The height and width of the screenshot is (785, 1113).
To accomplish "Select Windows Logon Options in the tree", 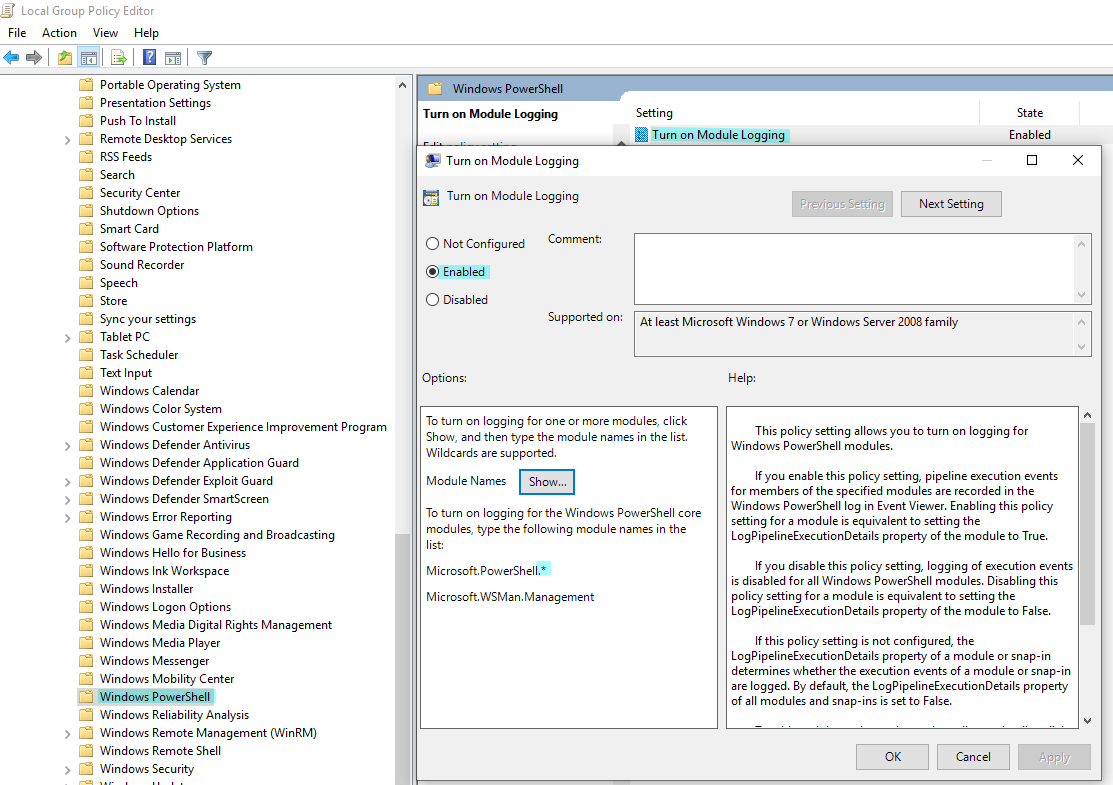I will 165,607.
